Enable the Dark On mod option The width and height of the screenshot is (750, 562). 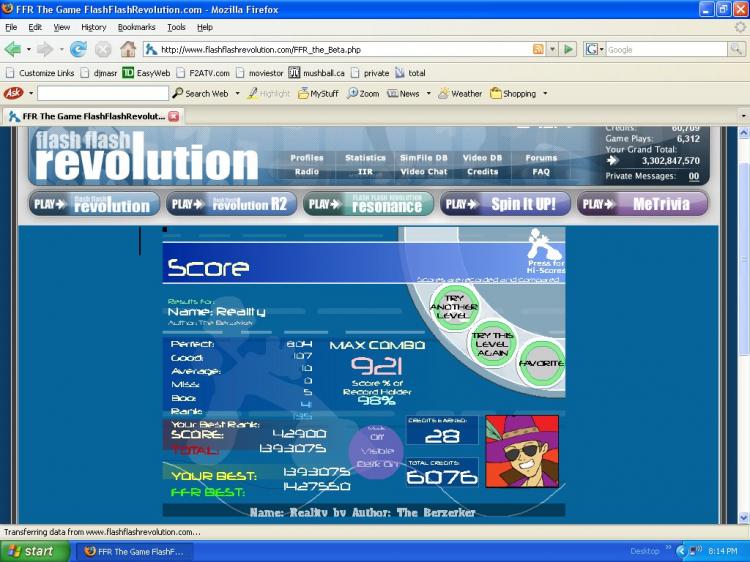pos(377,464)
